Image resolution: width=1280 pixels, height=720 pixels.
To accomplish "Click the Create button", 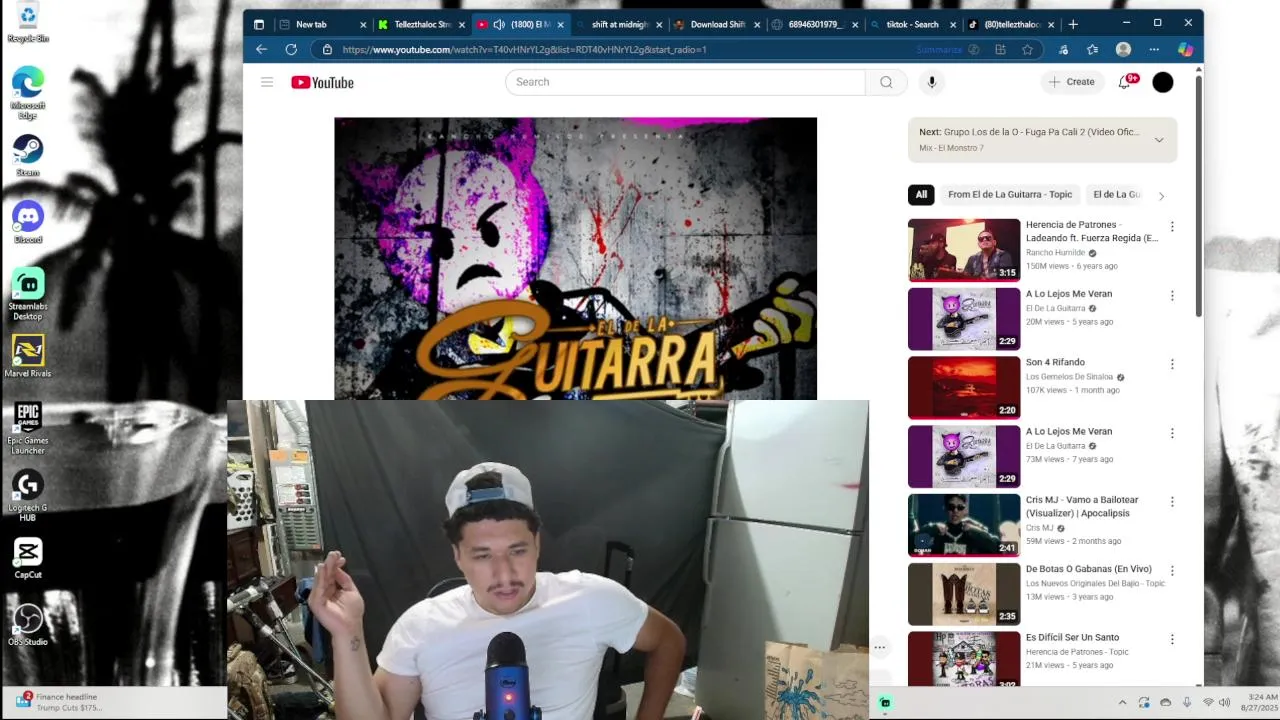I will pos(1072,82).
